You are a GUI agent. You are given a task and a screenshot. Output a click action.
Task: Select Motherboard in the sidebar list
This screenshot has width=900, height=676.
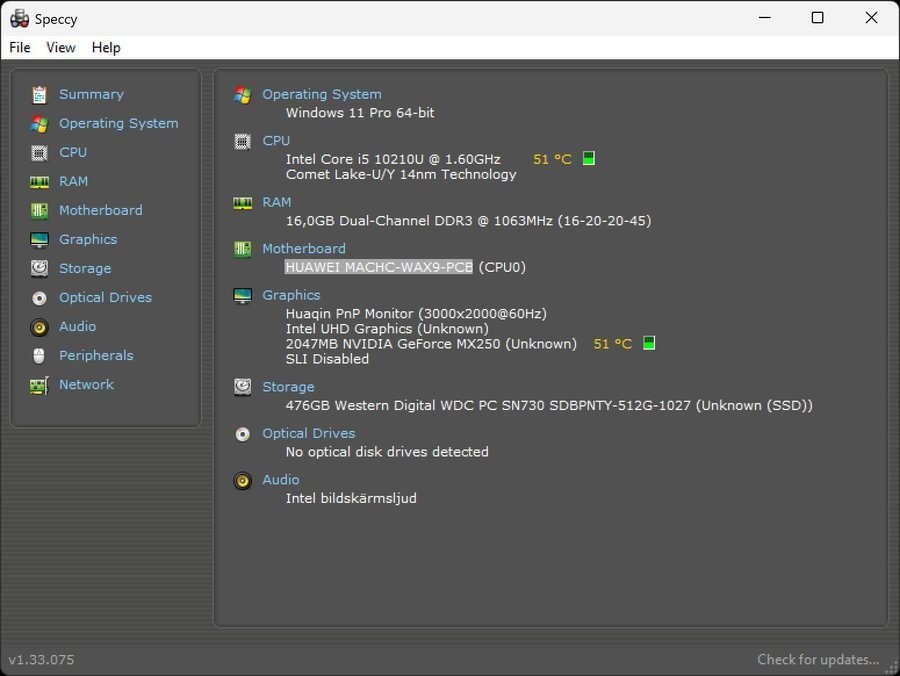tap(100, 211)
